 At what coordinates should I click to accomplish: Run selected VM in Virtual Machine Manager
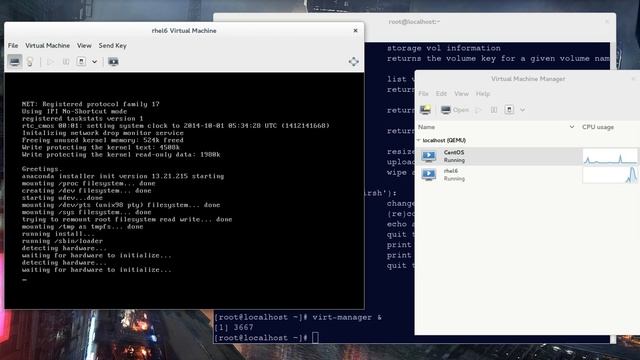click(478, 110)
